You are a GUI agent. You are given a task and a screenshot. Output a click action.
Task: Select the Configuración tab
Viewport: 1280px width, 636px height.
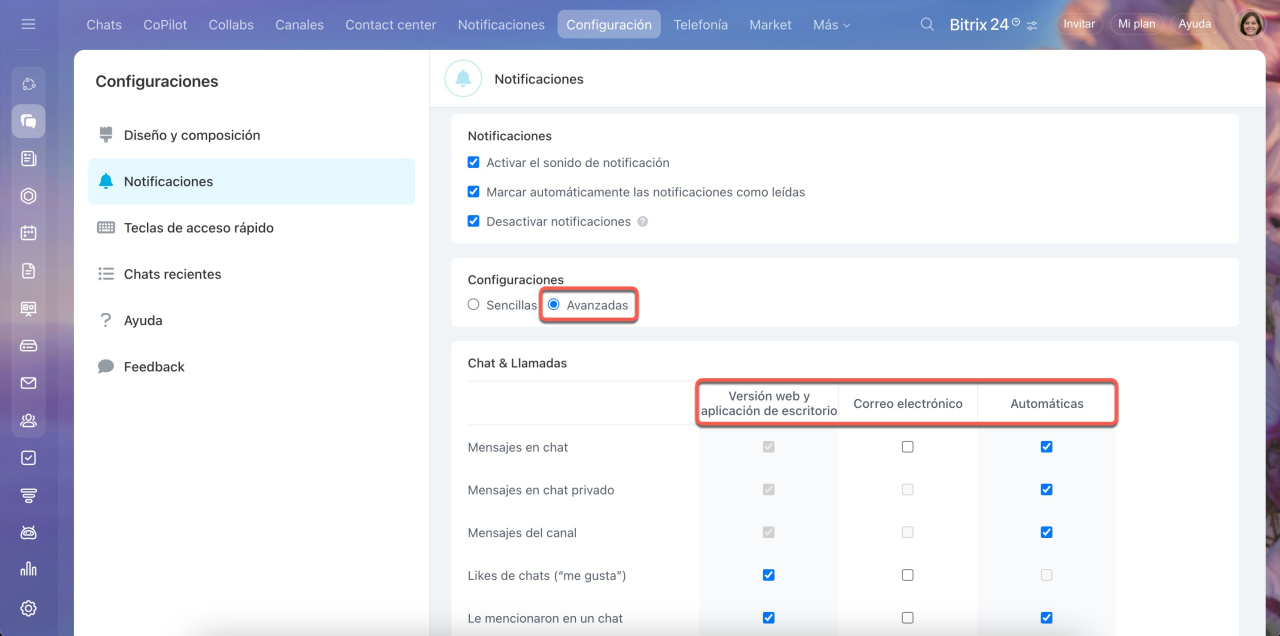tap(609, 25)
